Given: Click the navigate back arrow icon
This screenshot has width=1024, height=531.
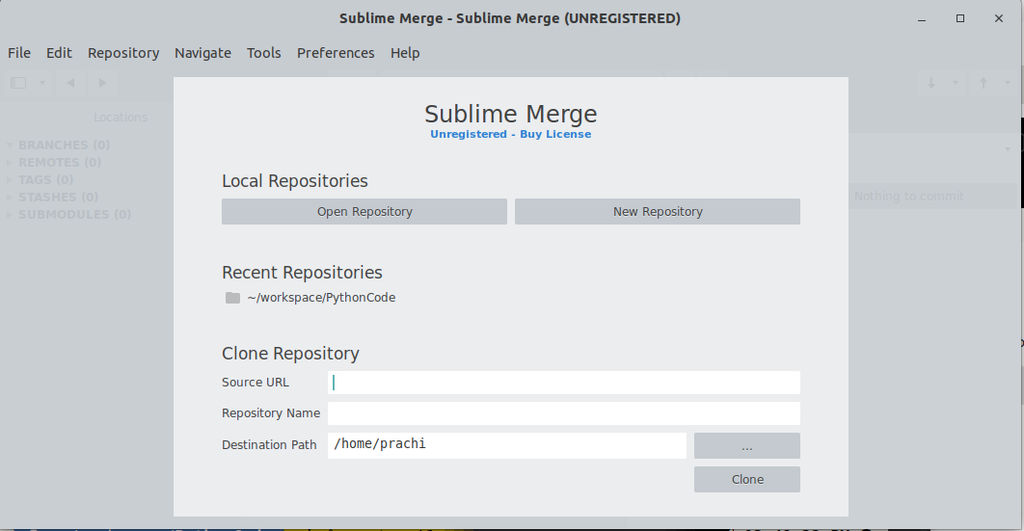Looking at the screenshot, I should pos(70,83).
